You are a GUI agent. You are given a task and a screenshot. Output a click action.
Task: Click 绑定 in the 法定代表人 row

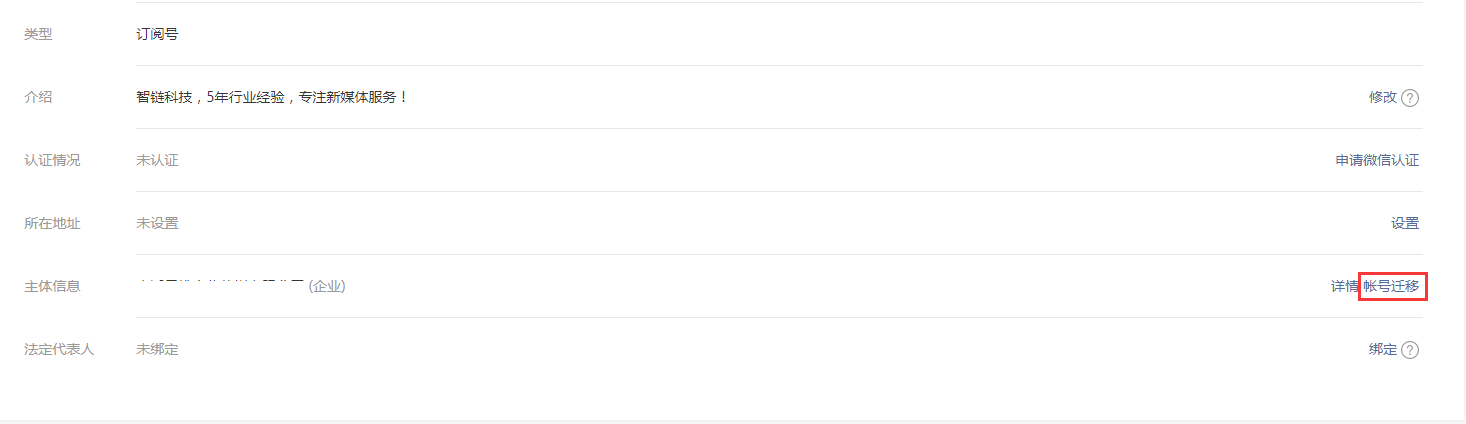pos(1382,349)
